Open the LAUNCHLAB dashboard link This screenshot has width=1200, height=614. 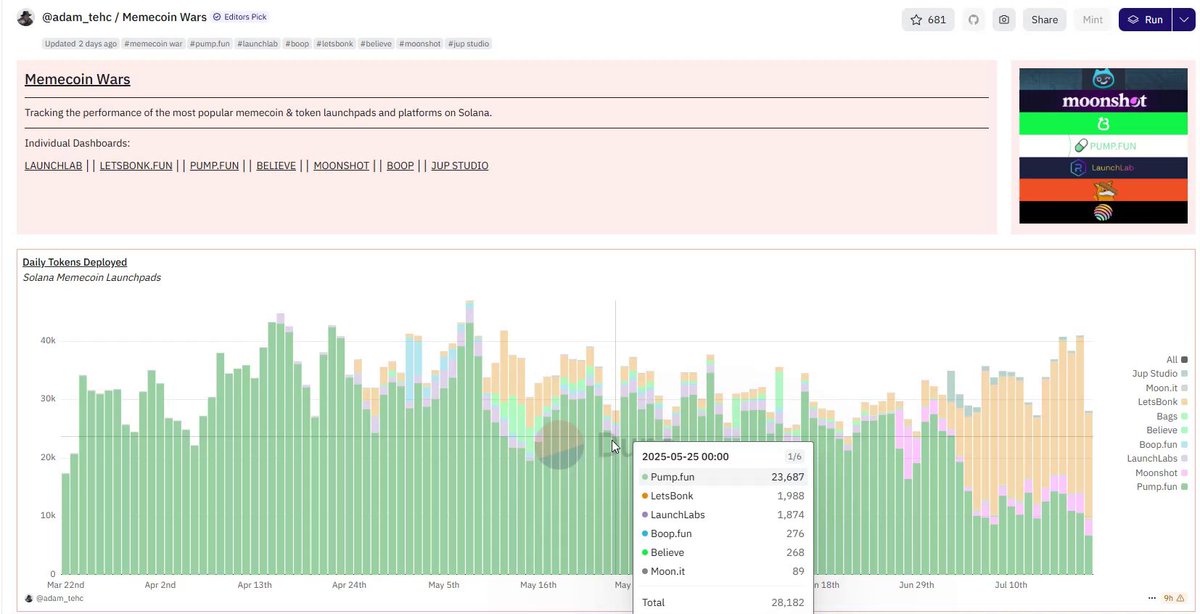click(53, 166)
